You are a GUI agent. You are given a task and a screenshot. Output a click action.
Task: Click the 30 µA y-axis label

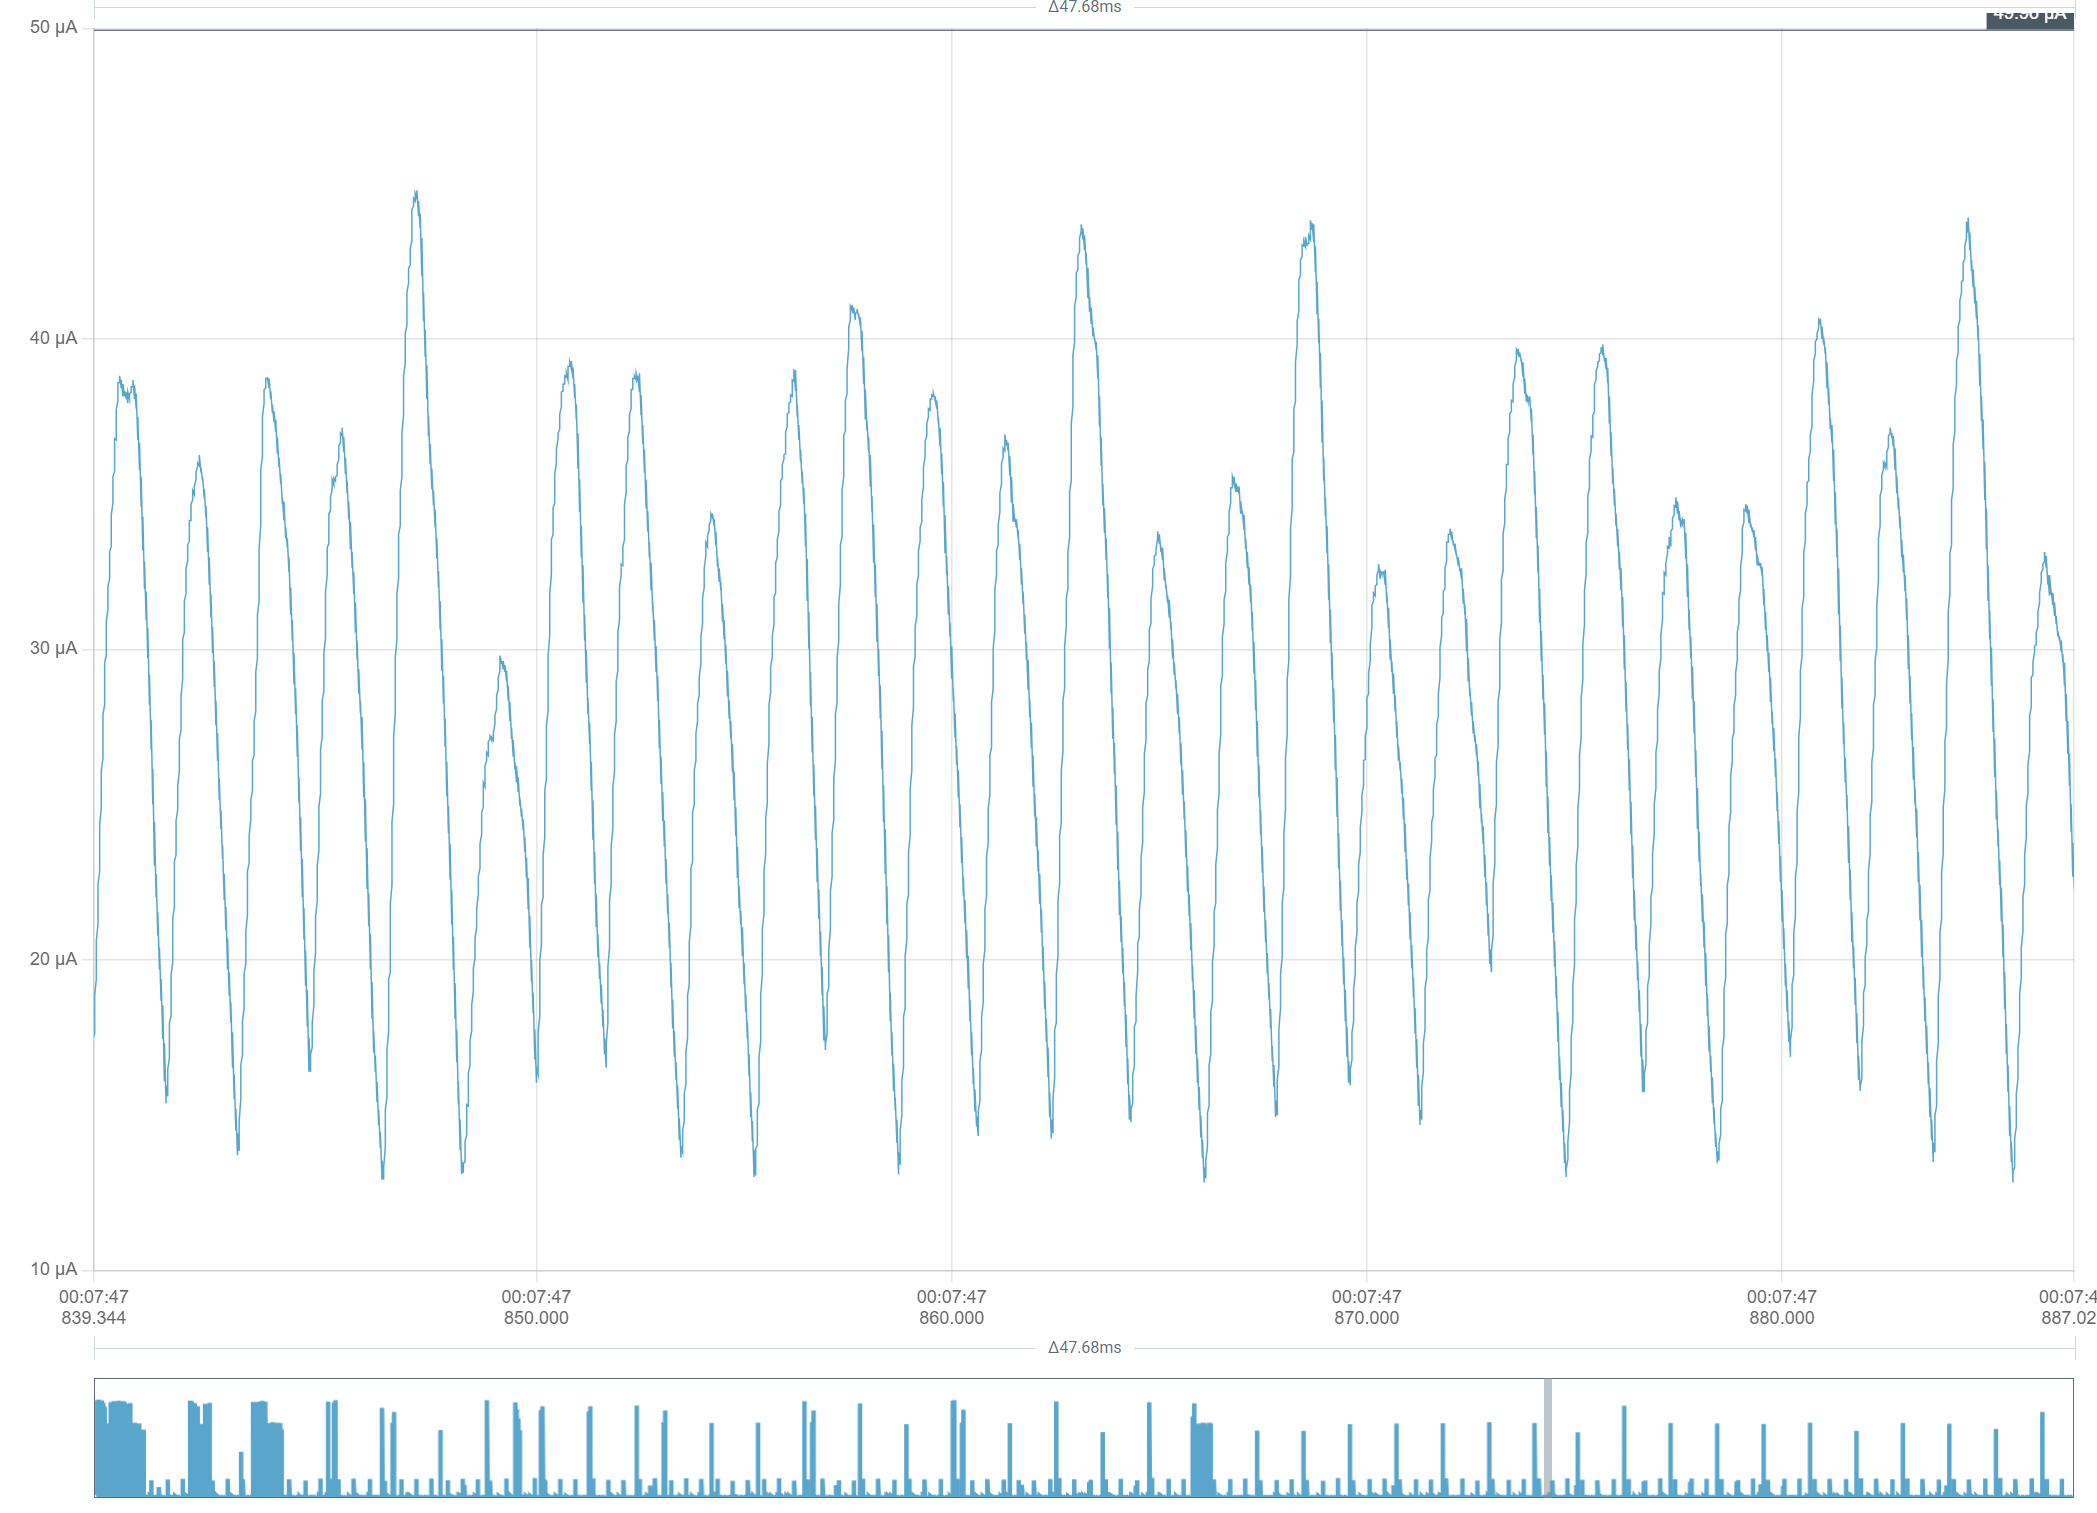tap(53, 648)
